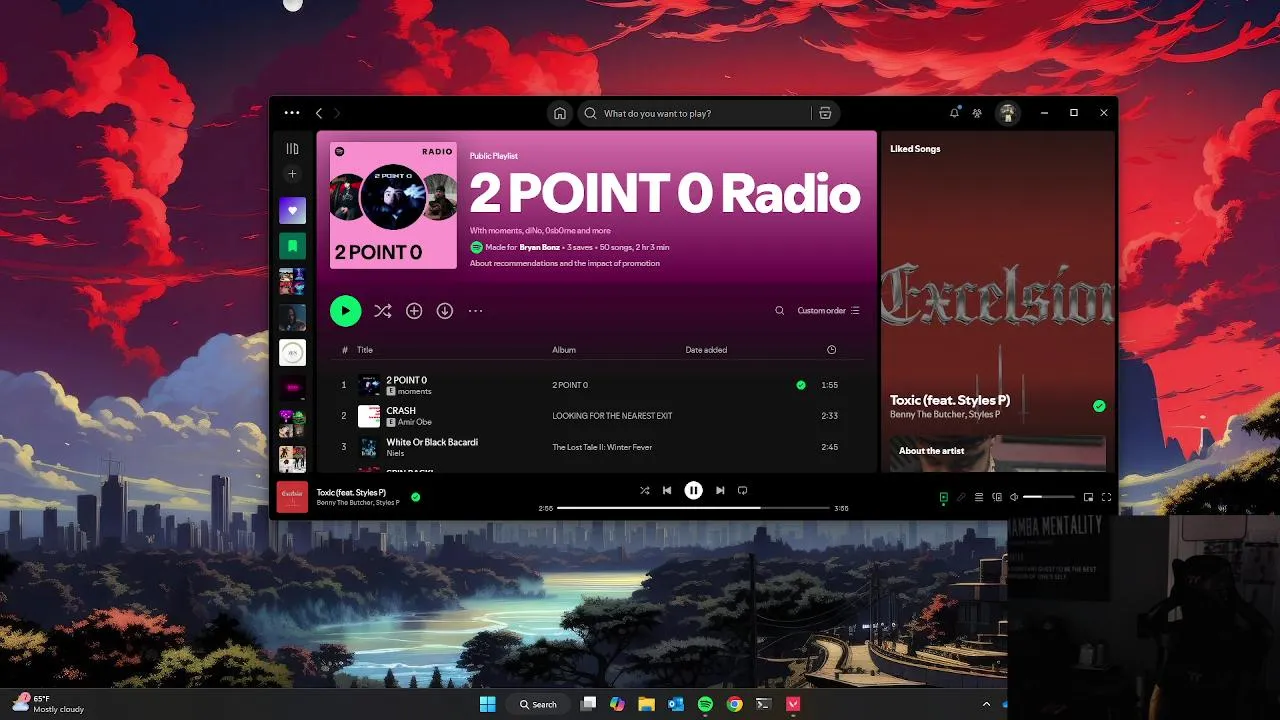The width and height of the screenshot is (1280, 720).
Task: Search within the playlist magnifier
Action: (x=780, y=311)
